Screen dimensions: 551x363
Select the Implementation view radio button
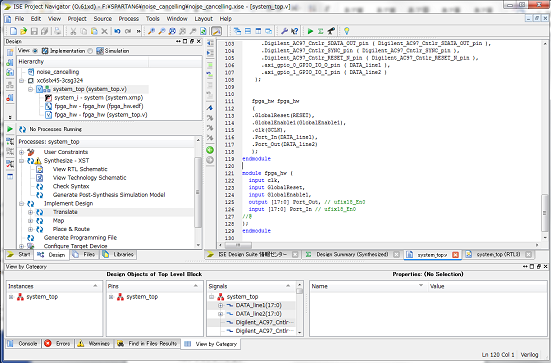(35, 51)
